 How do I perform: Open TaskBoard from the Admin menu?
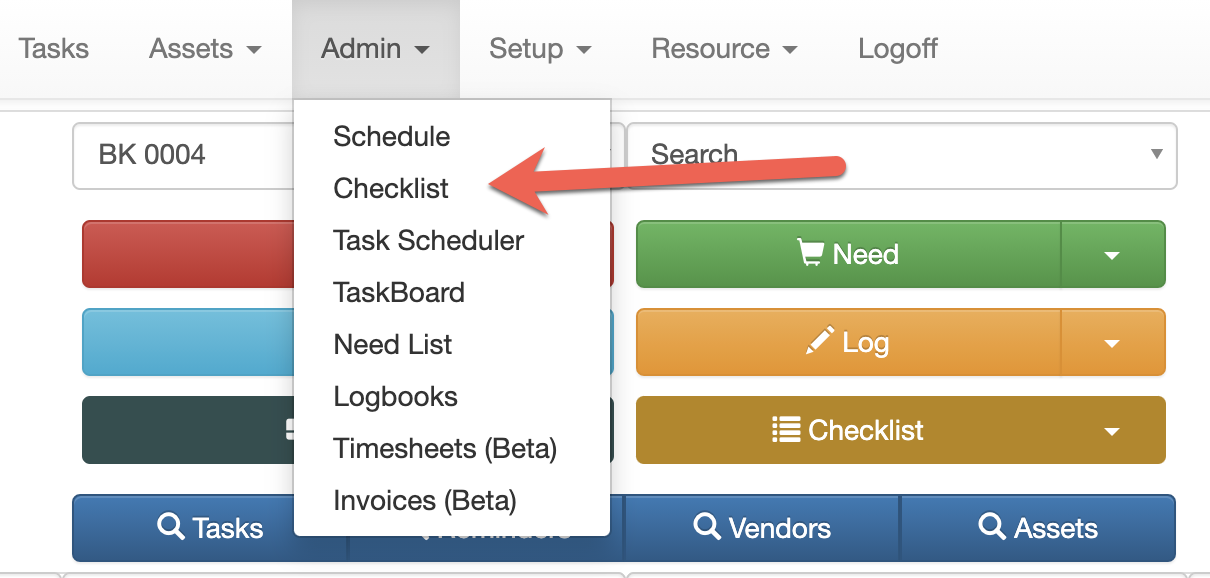(x=398, y=292)
